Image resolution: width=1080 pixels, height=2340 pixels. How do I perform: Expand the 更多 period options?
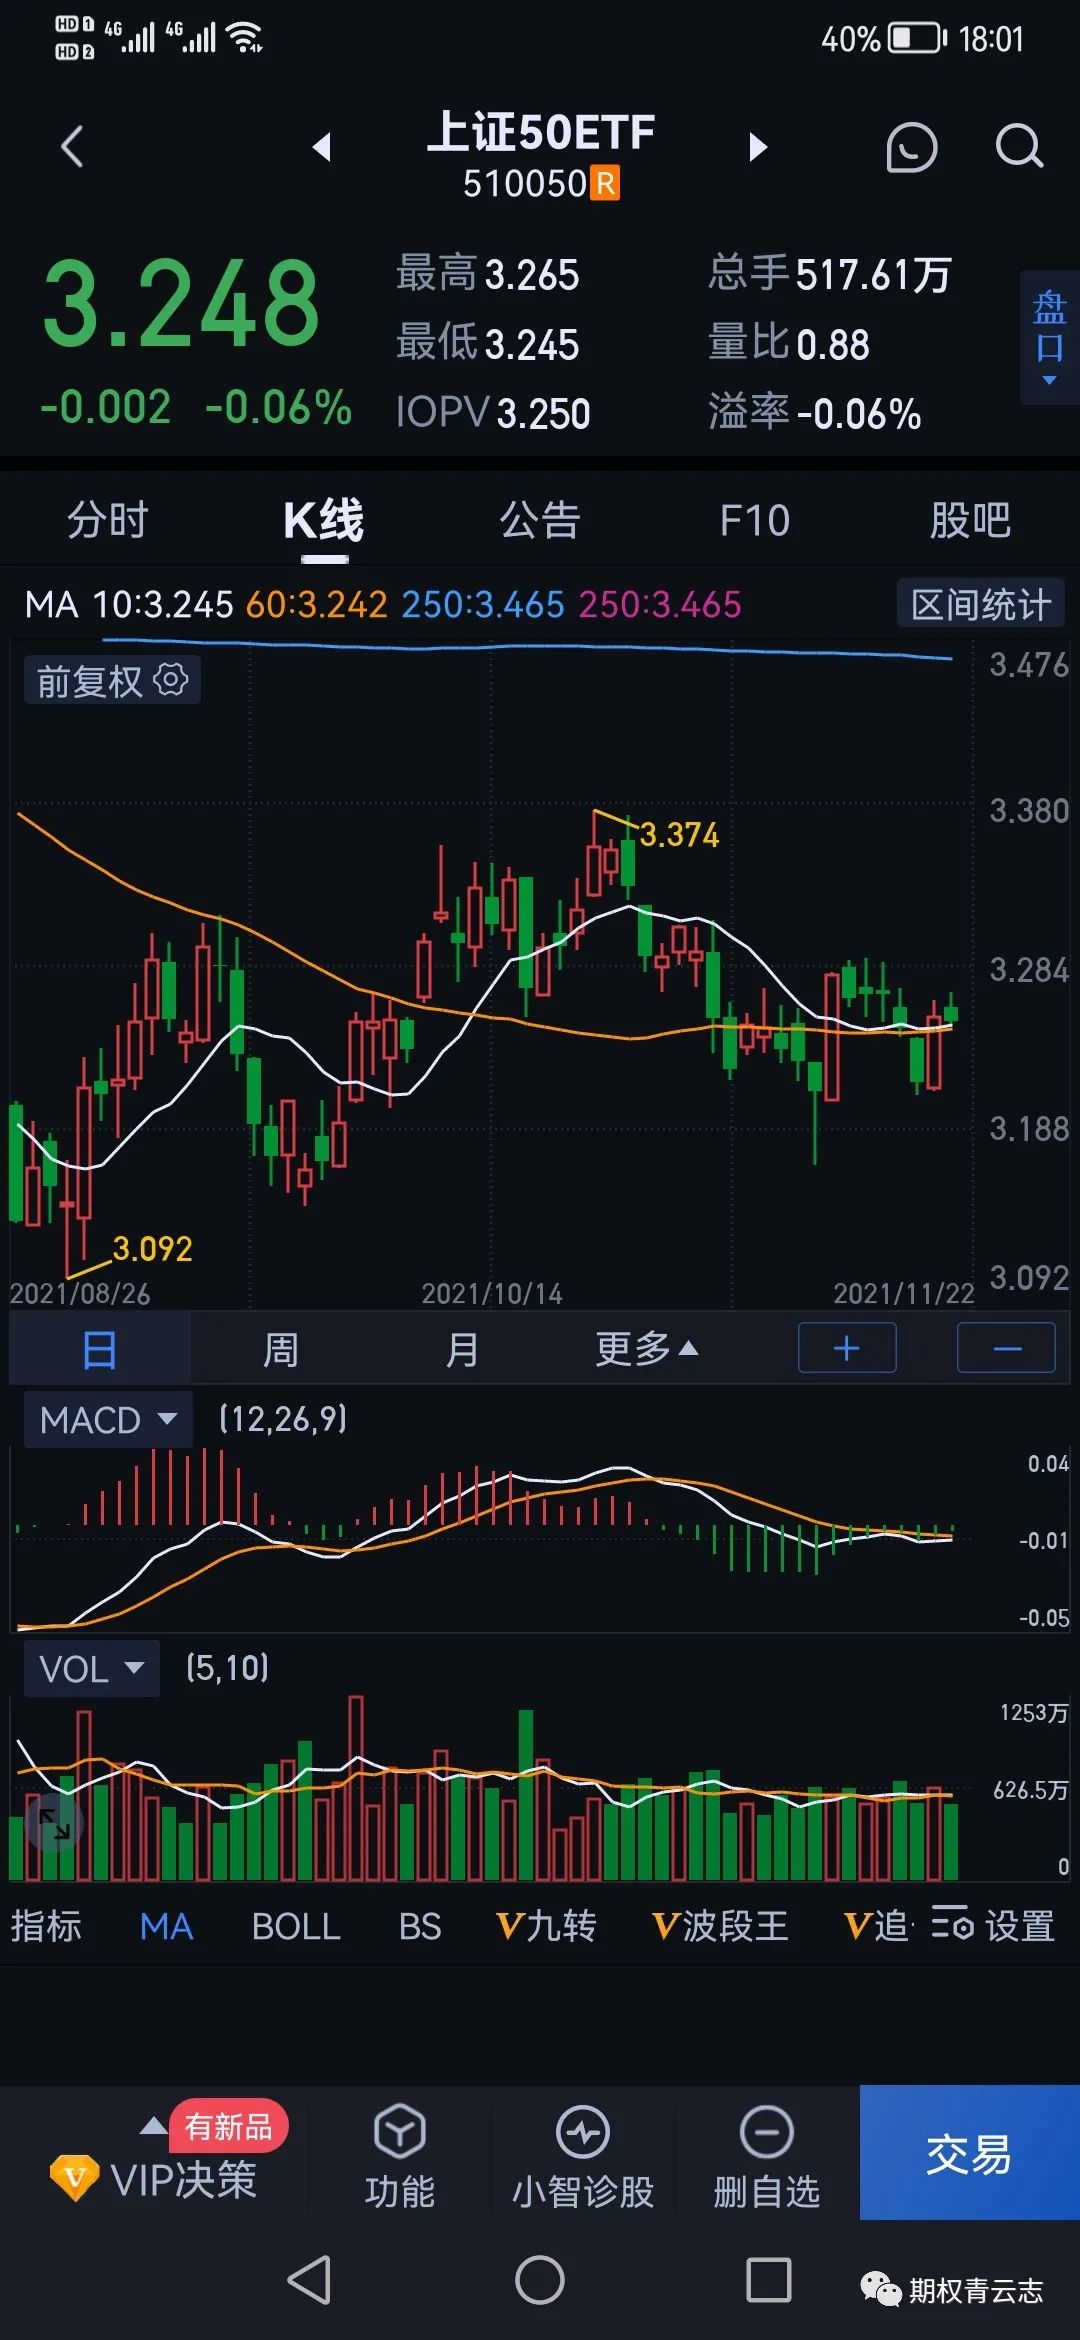tap(645, 1350)
